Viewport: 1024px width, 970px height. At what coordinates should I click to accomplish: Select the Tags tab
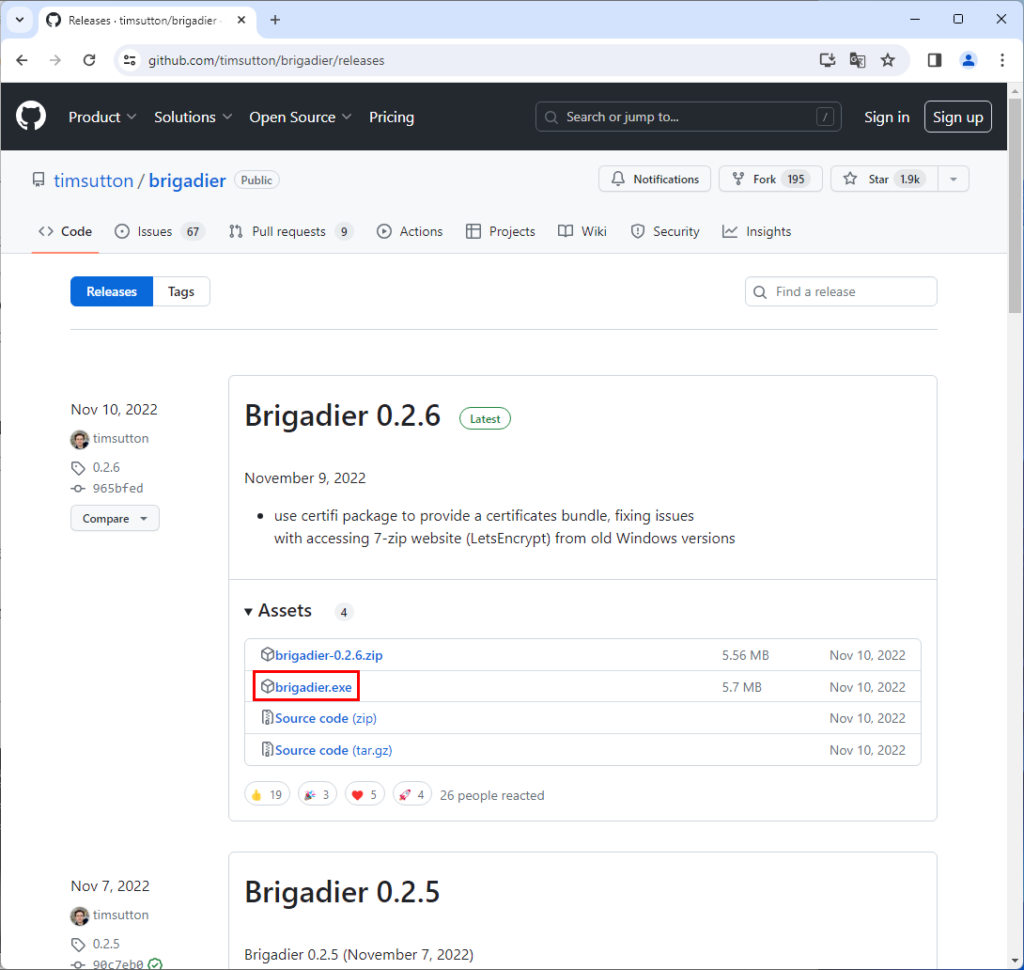click(181, 292)
